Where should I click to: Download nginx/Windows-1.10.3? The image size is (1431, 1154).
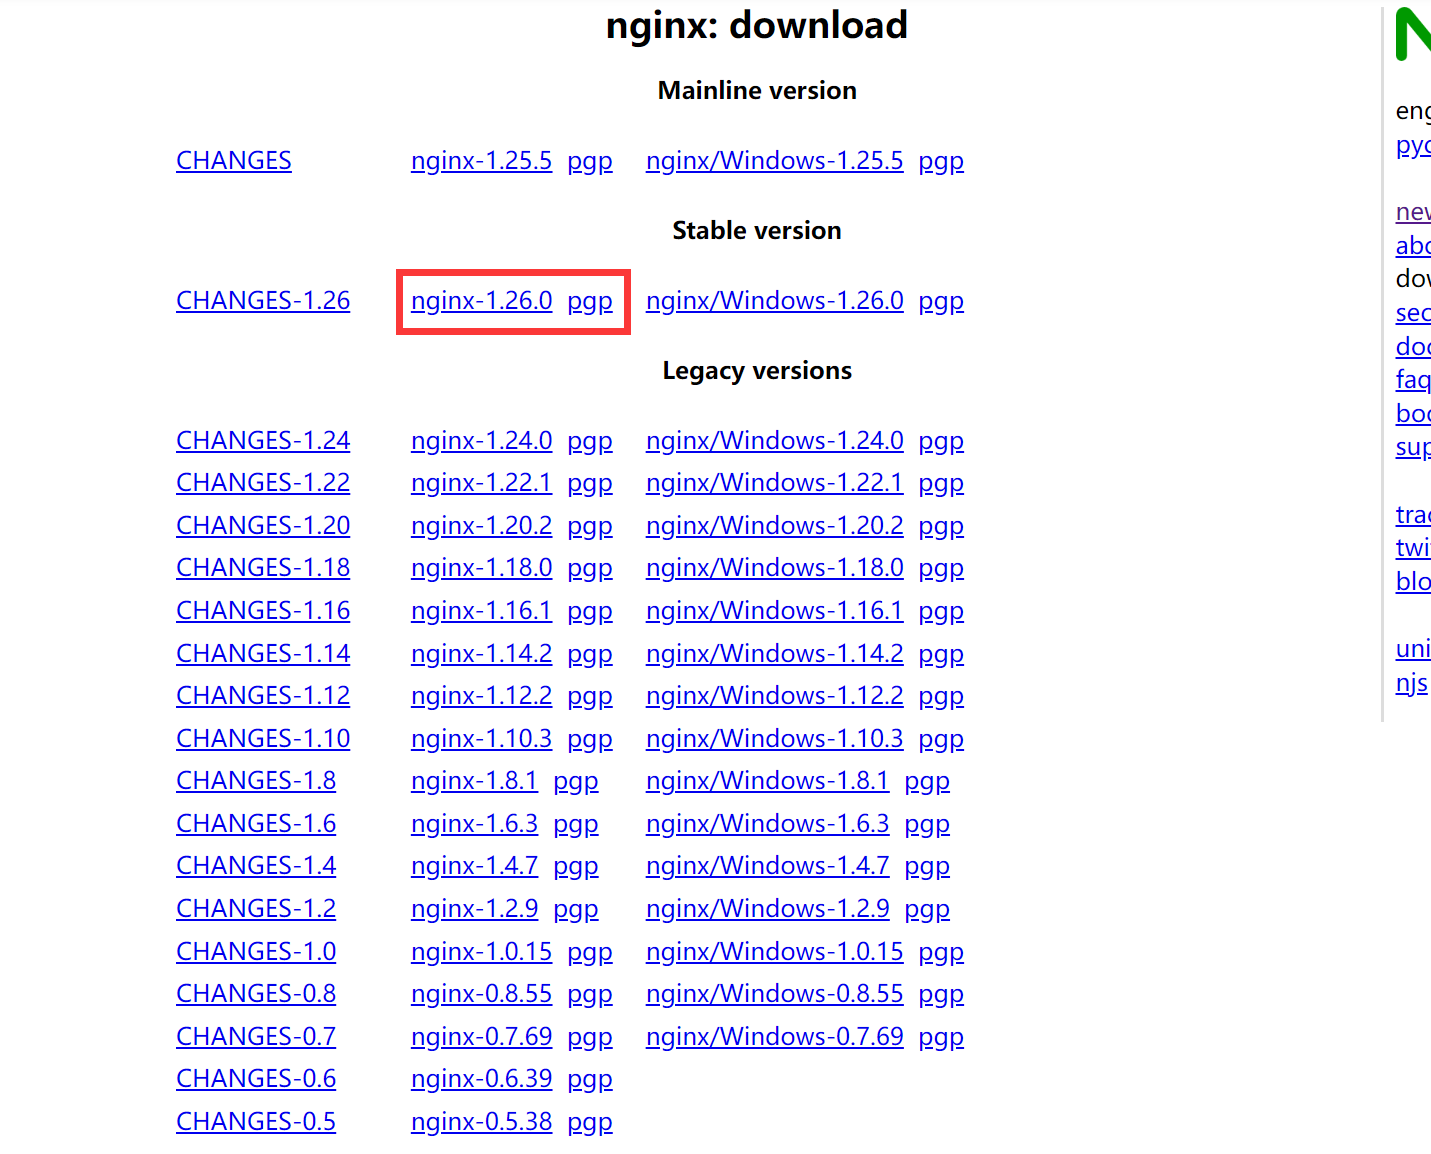coord(774,739)
